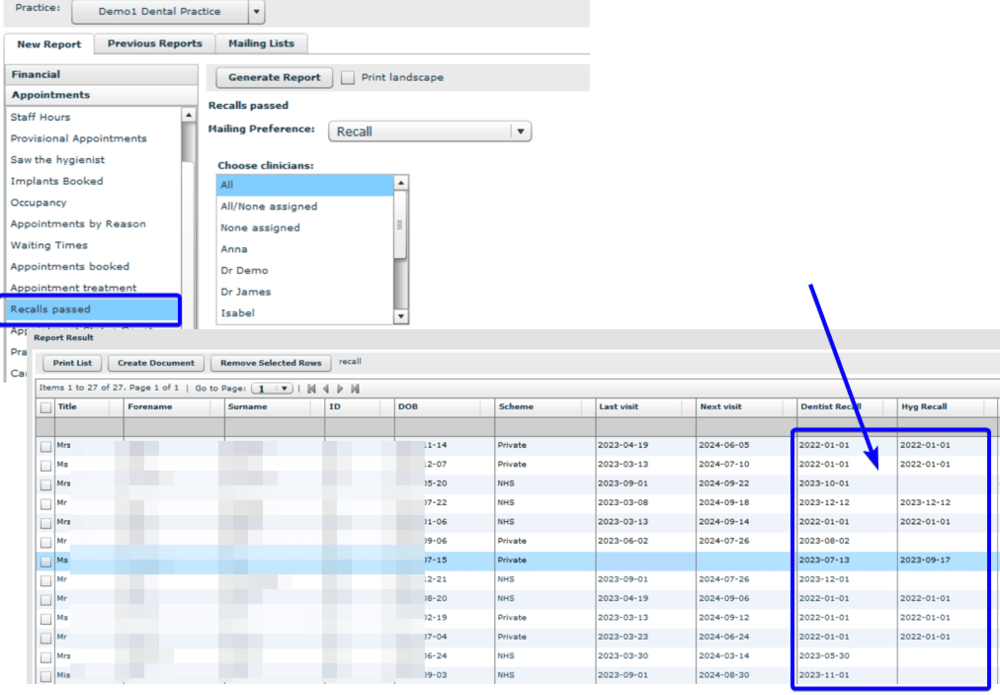Enable Print landscape checkbox

click(x=348, y=78)
